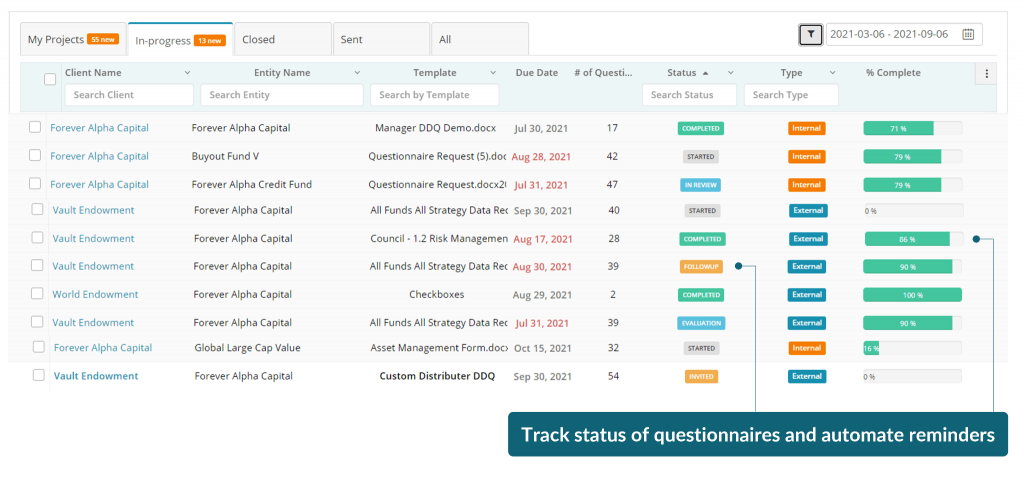1024x488 pixels.
Task: Expand the Client Name column dropdown
Action: [x=187, y=73]
